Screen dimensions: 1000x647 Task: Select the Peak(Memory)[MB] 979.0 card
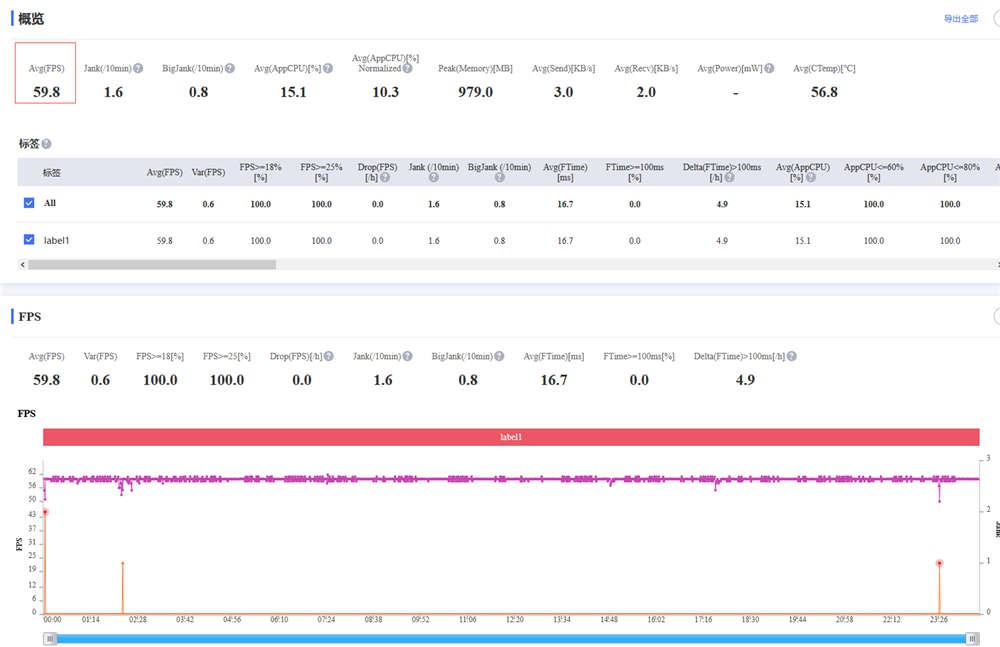[475, 81]
